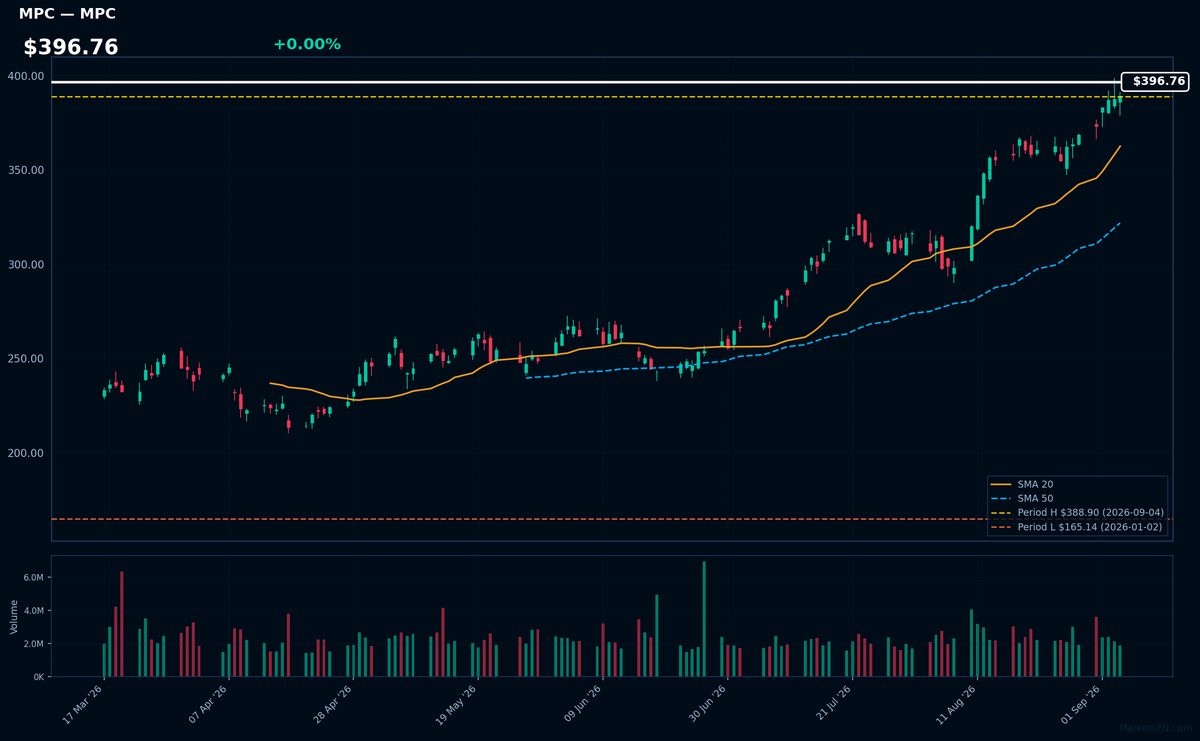This screenshot has height=741, width=1200.
Task: Select the 250.00 price axis label
Action: (x=26, y=359)
